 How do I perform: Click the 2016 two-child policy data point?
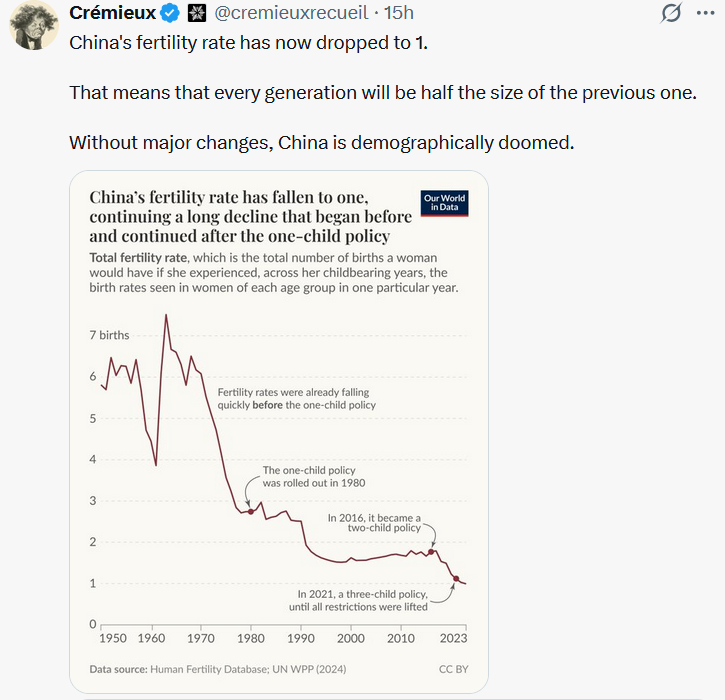coord(431,551)
